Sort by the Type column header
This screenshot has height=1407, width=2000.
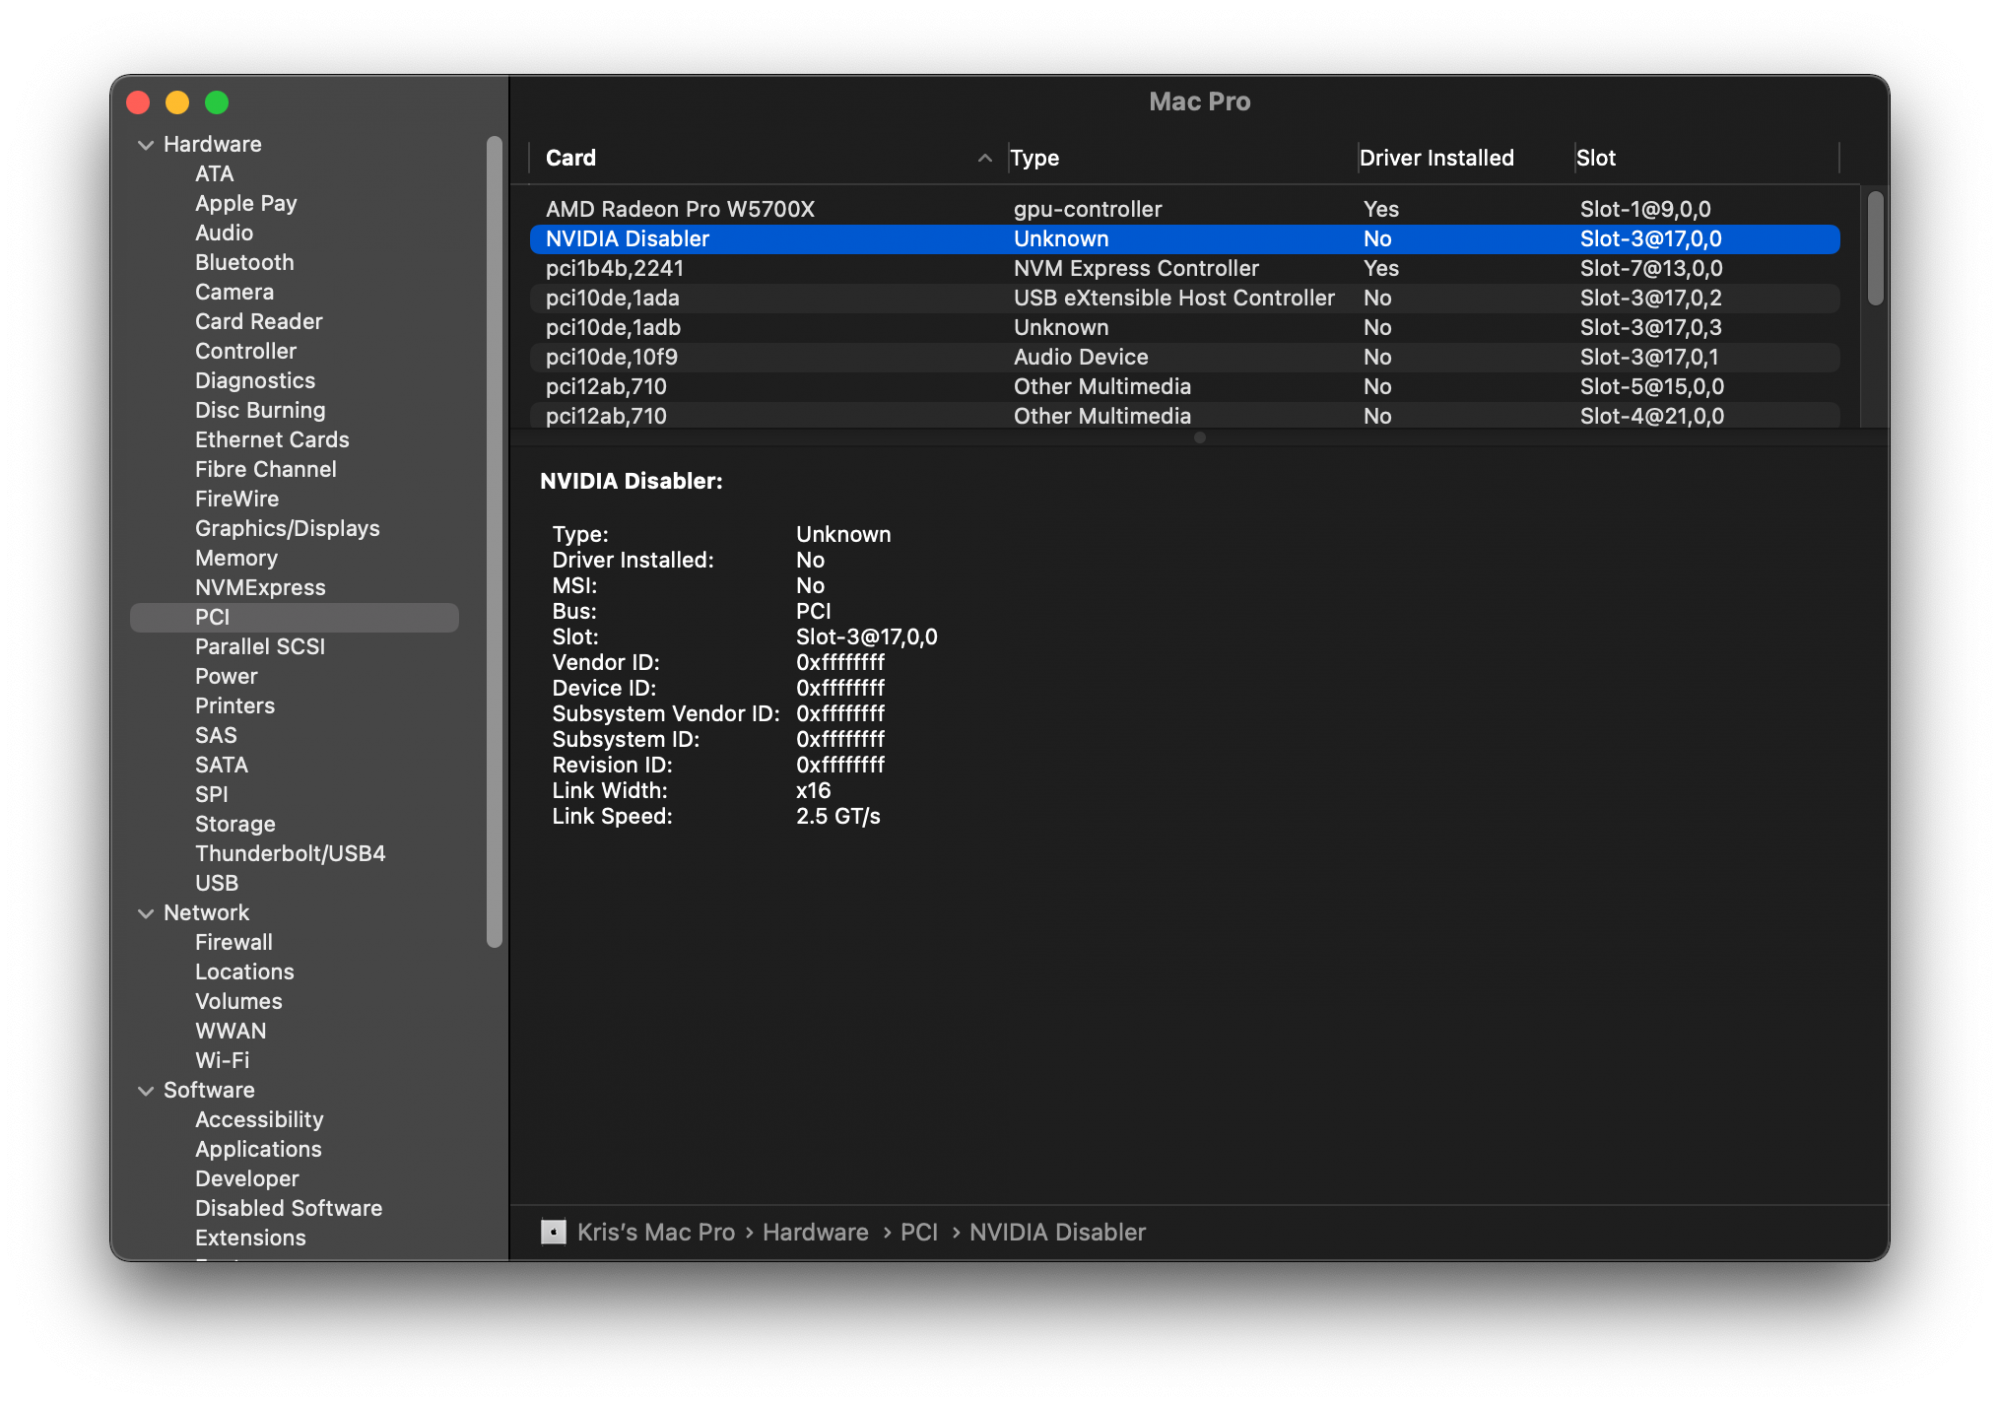pyautogui.click(x=1035, y=158)
